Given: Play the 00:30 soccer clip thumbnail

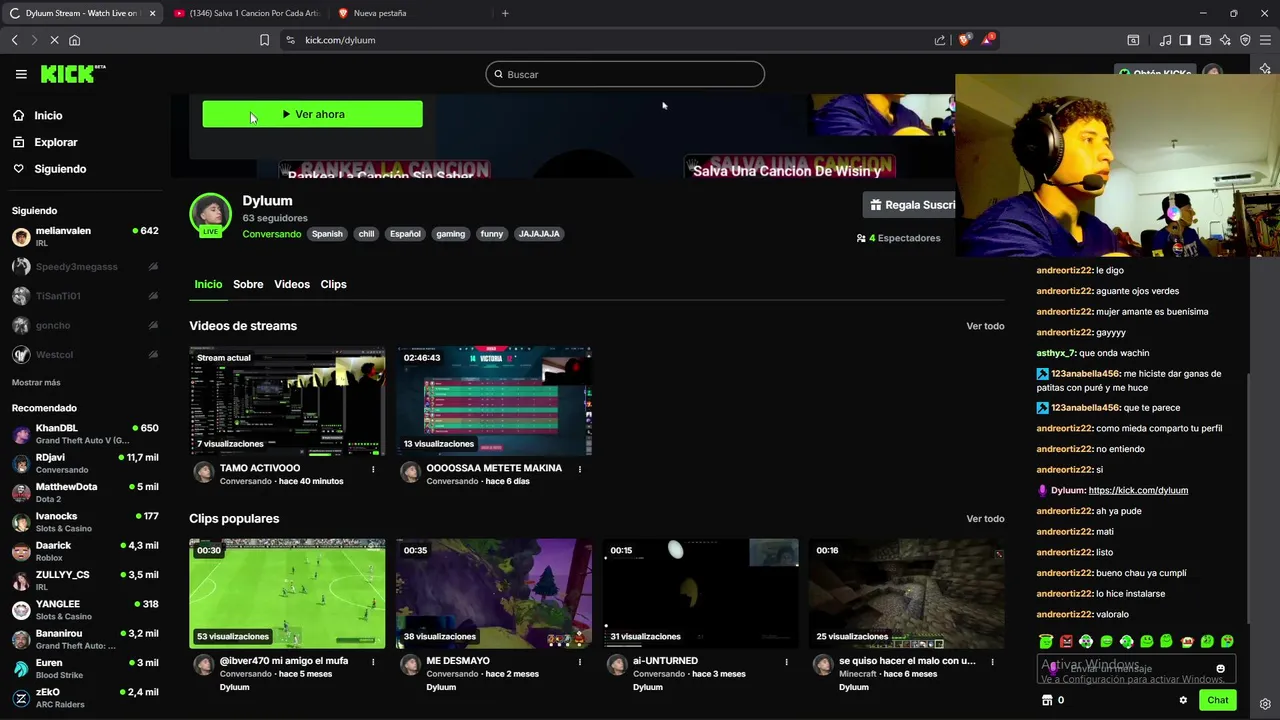Looking at the screenshot, I should tap(287, 594).
